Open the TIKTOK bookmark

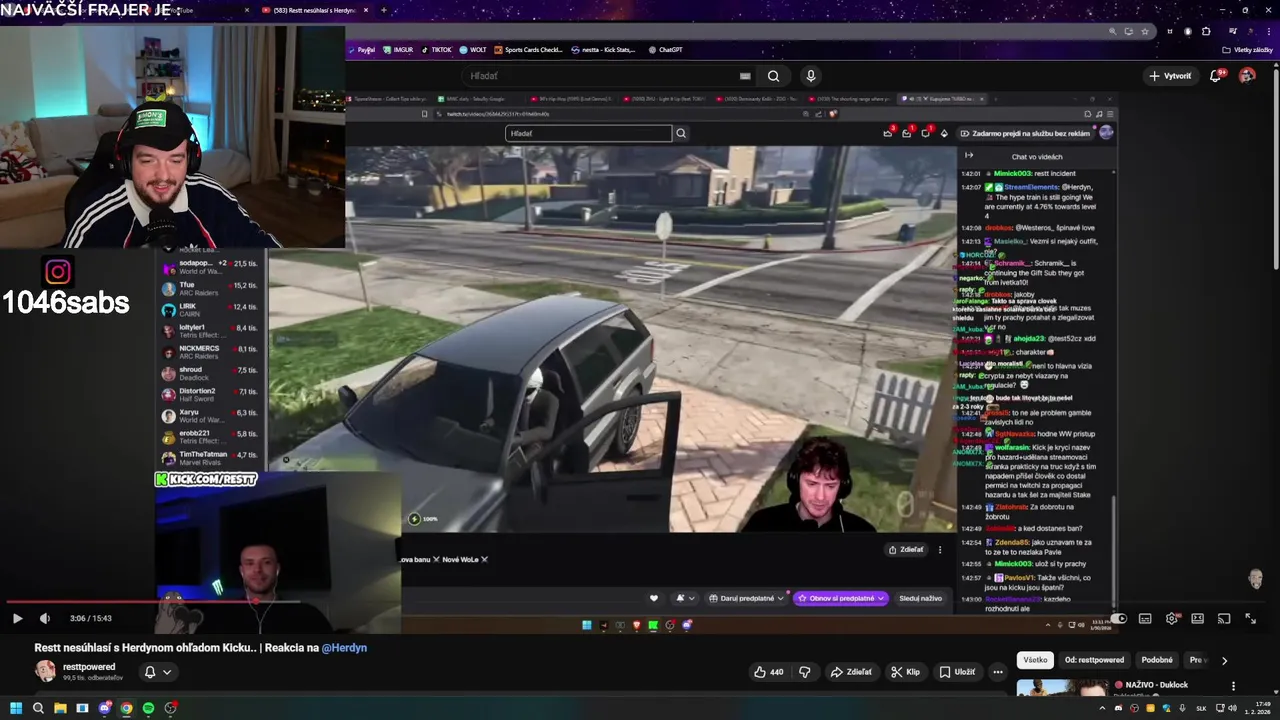click(437, 49)
